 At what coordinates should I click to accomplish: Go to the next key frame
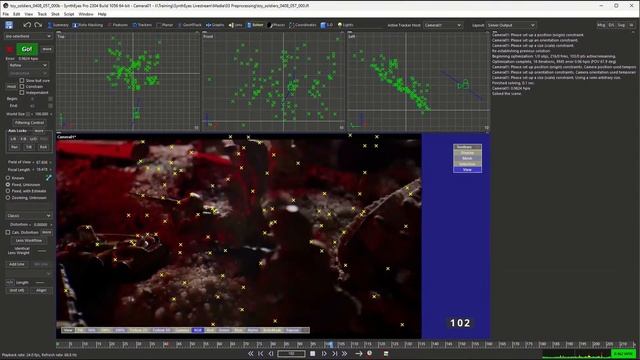(334, 353)
